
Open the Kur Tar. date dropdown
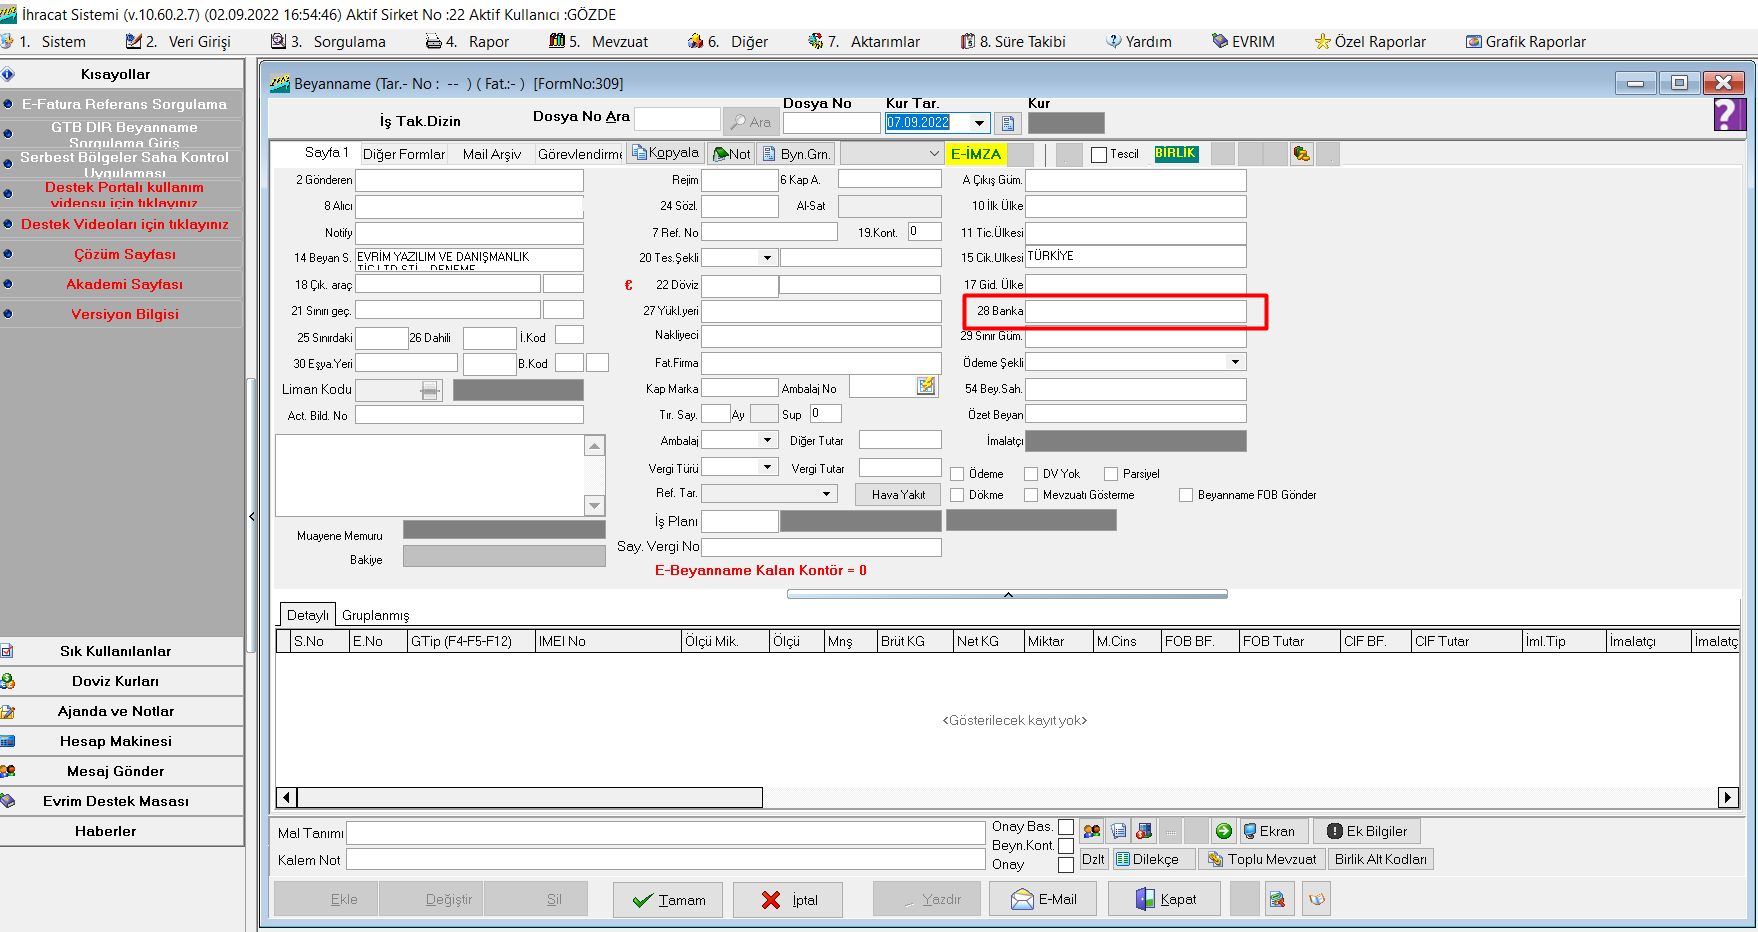pos(979,123)
